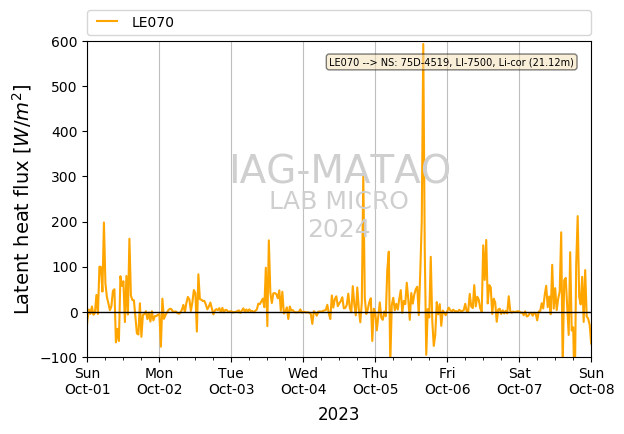Click the y-axis tick label 400

[x=64, y=132]
